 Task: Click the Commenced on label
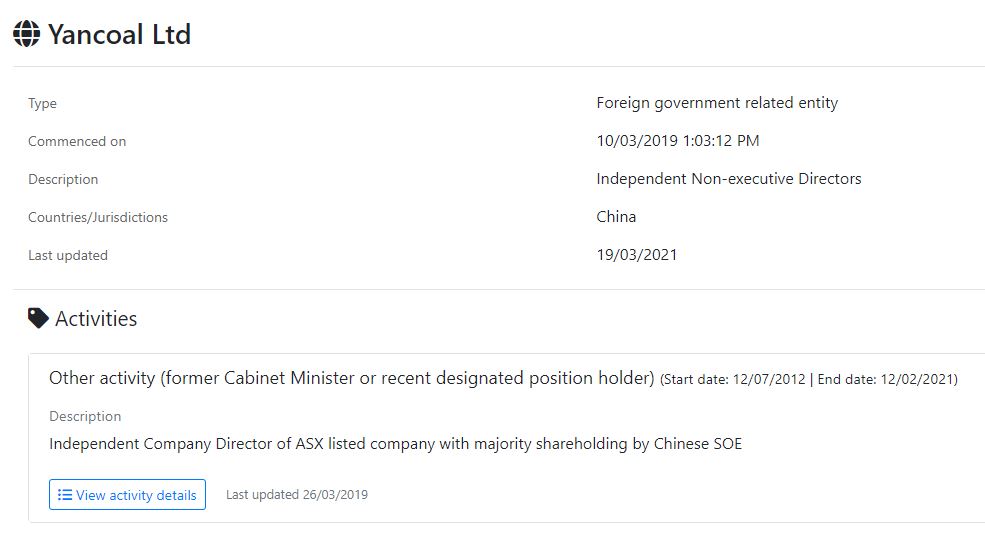tap(77, 142)
